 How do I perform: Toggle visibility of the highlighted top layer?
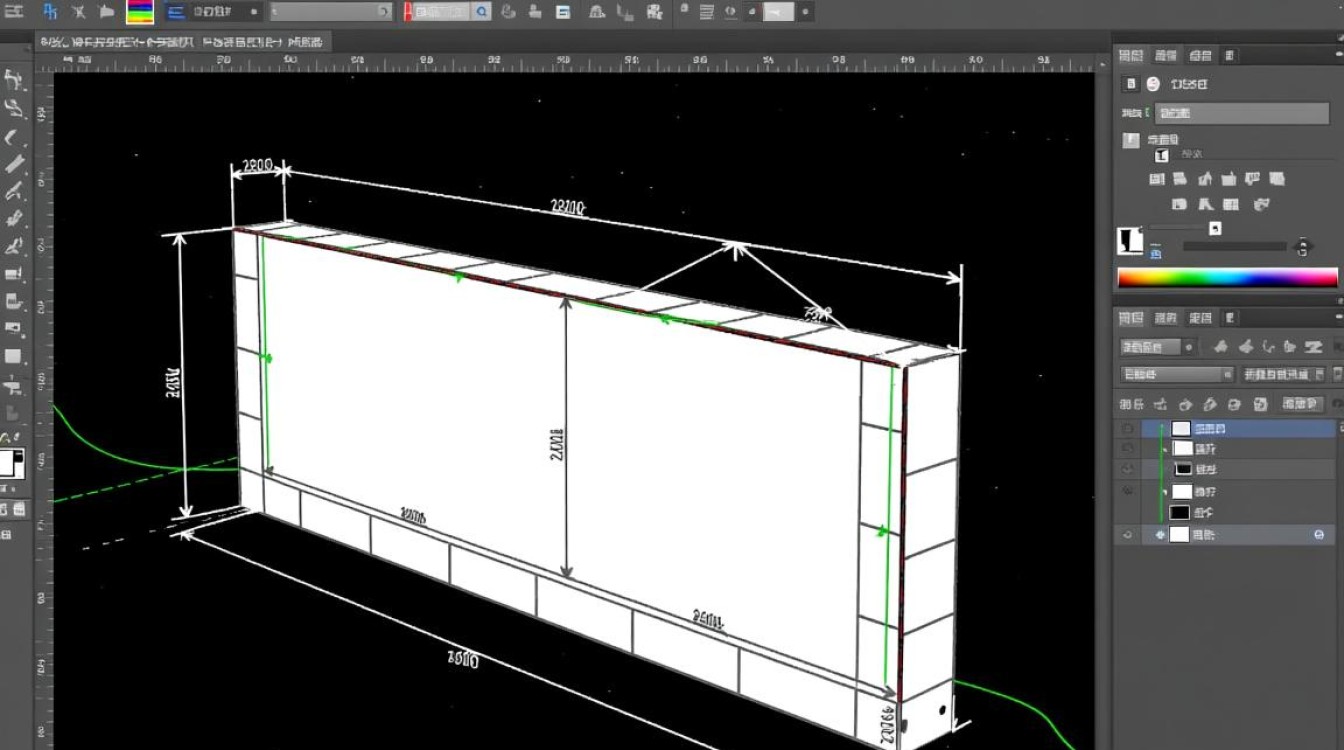[1128, 428]
